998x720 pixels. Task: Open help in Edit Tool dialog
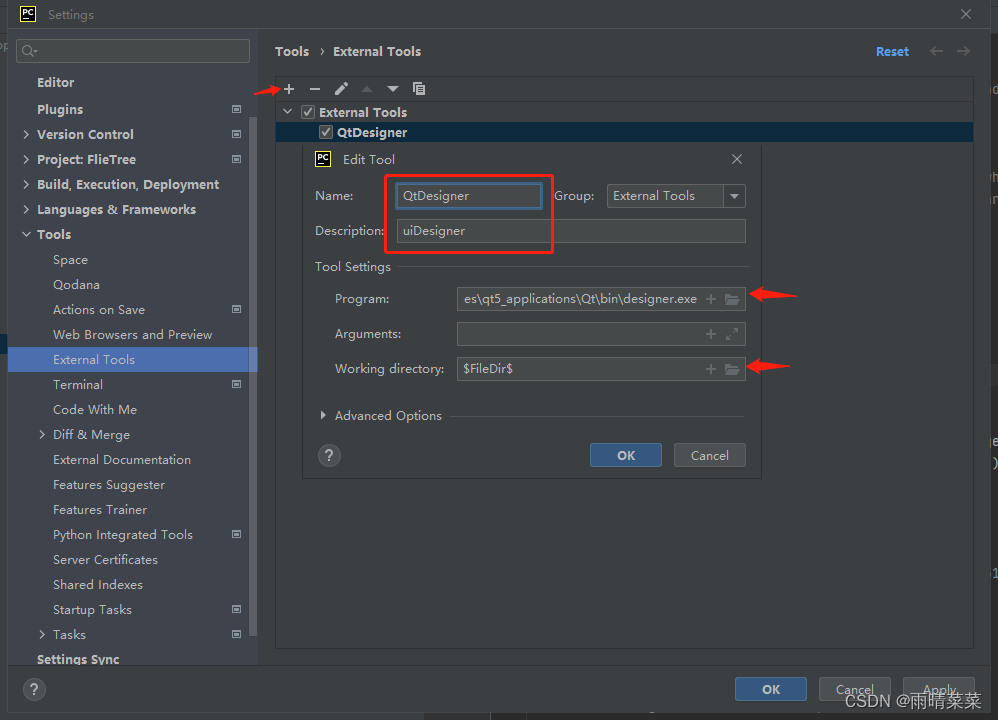pyautogui.click(x=329, y=456)
